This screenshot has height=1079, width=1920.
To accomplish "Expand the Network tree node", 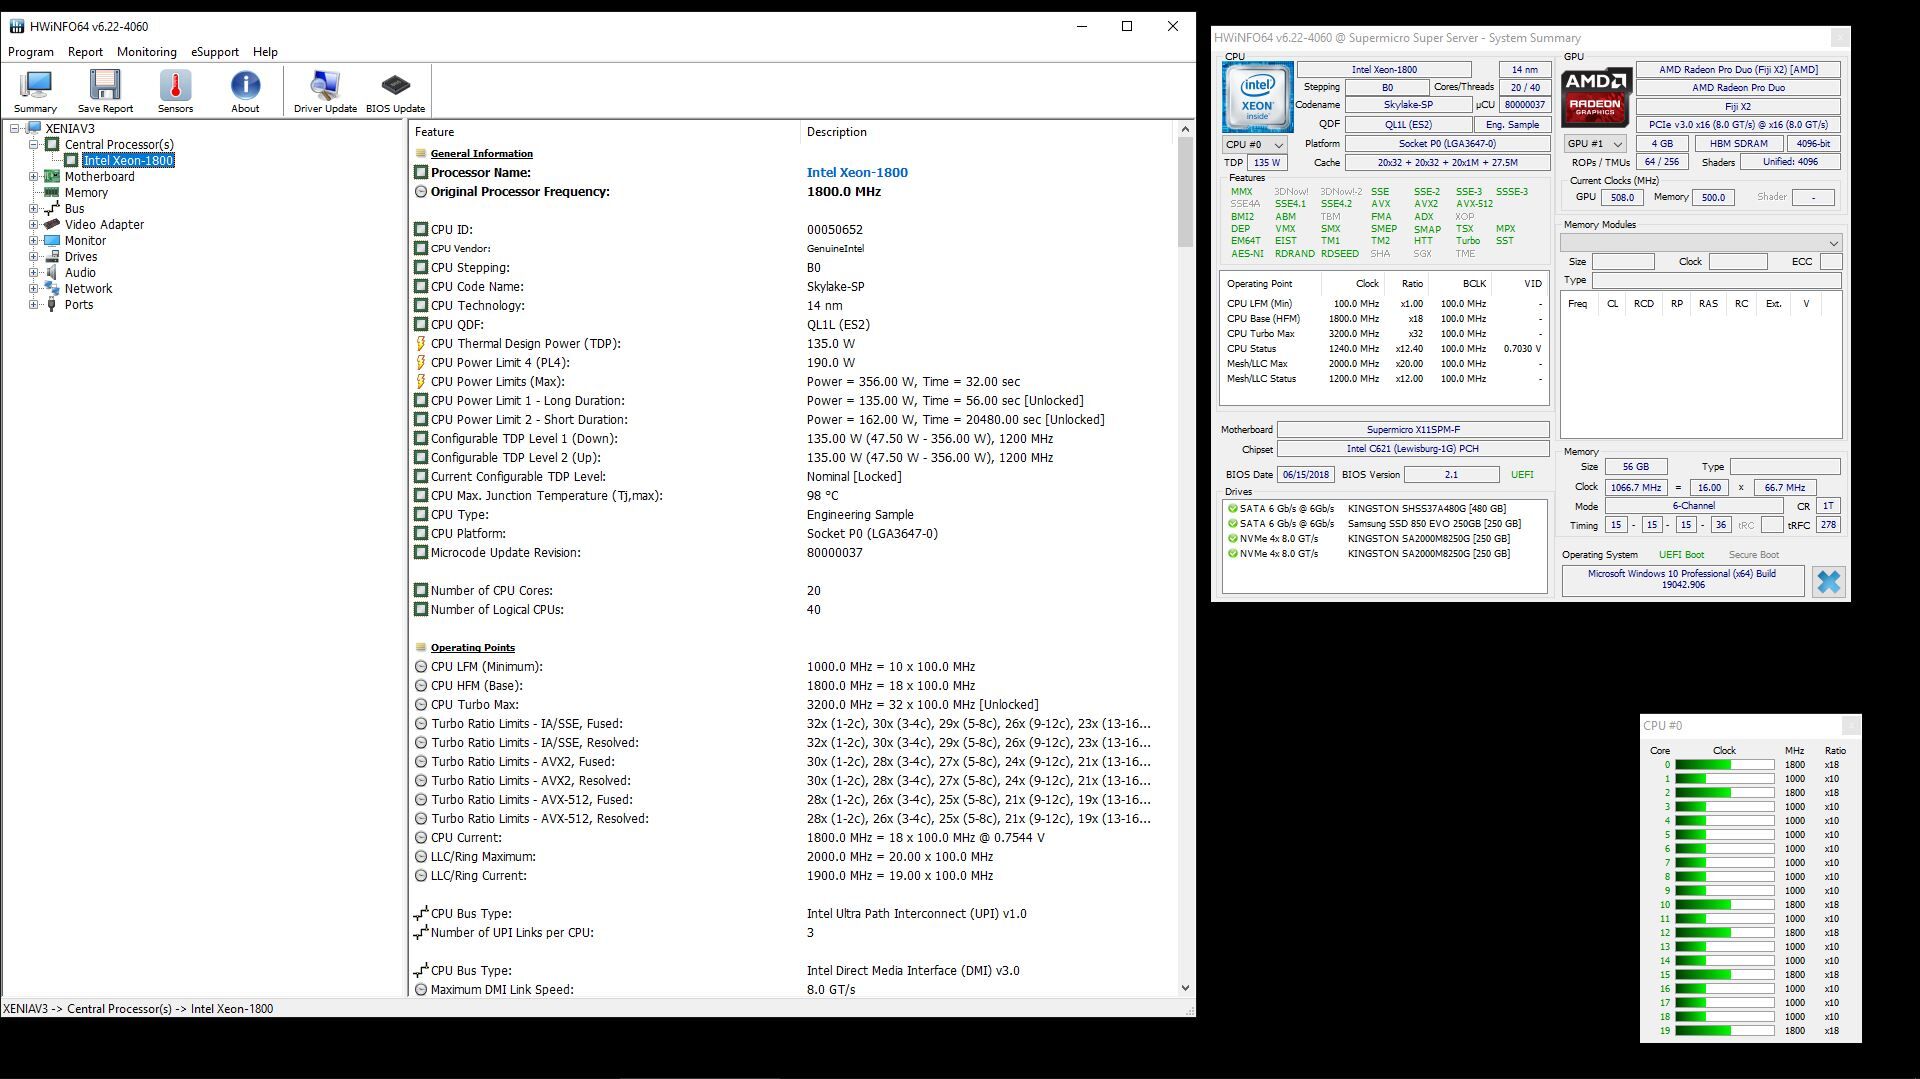I will 34,289.
